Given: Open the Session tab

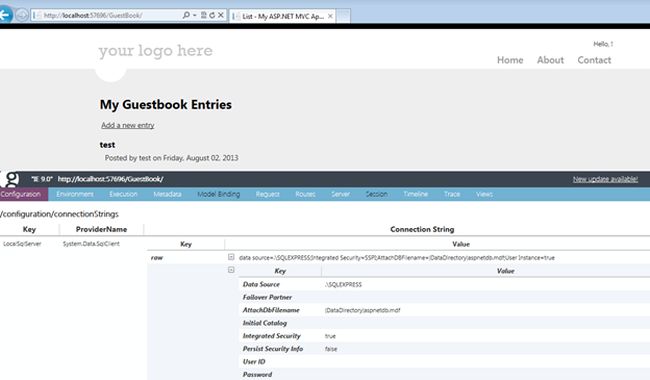Looking at the screenshot, I should pyautogui.click(x=376, y=194).
